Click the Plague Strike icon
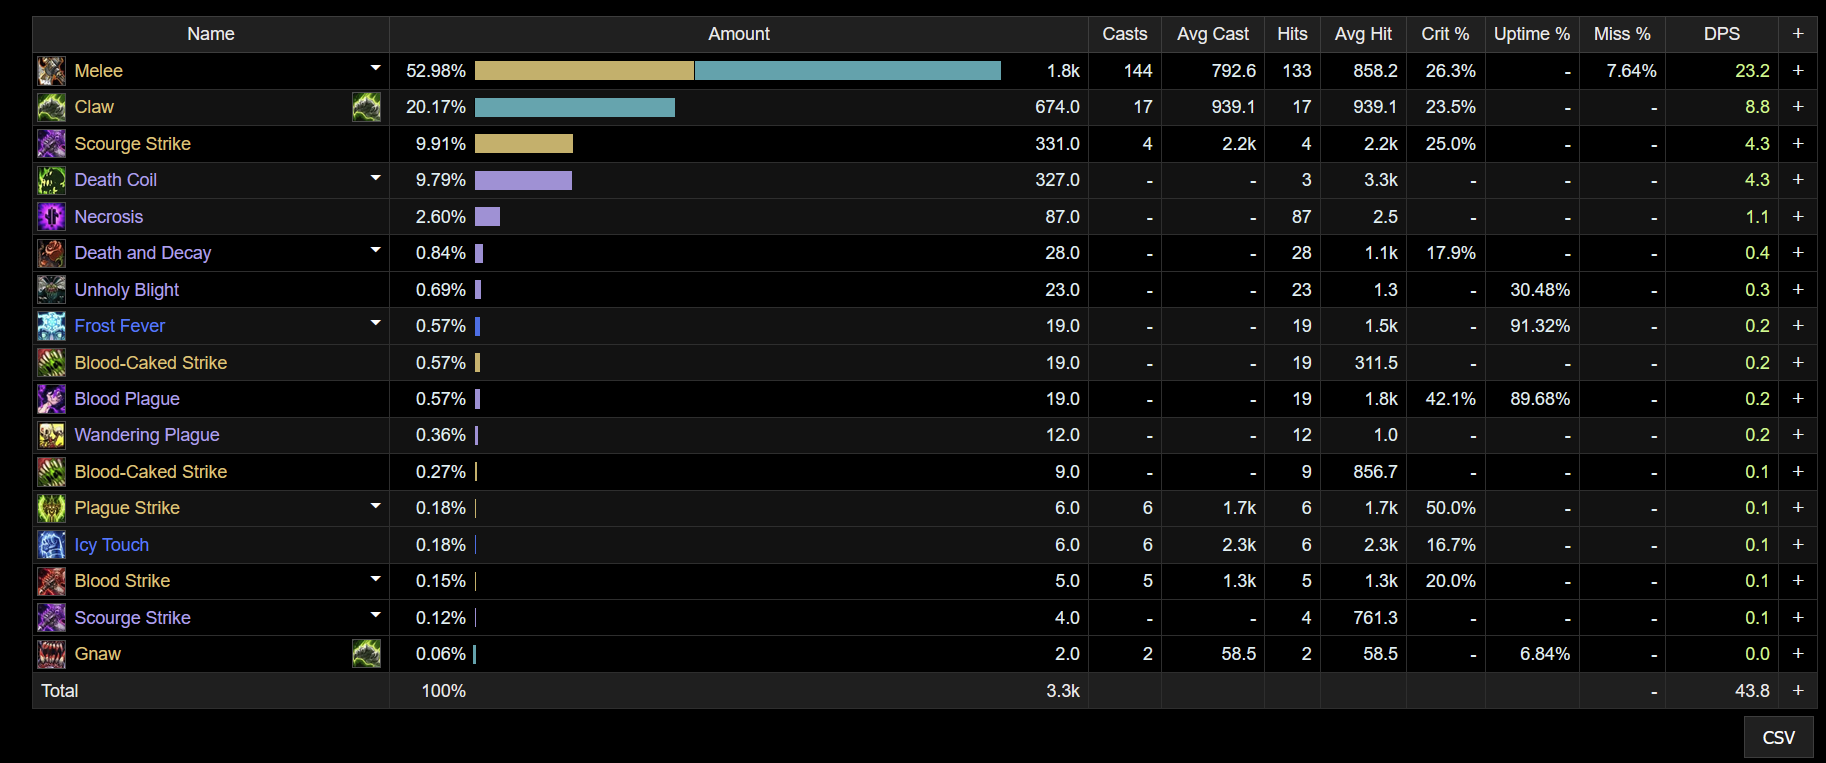 tap(51, 508)
